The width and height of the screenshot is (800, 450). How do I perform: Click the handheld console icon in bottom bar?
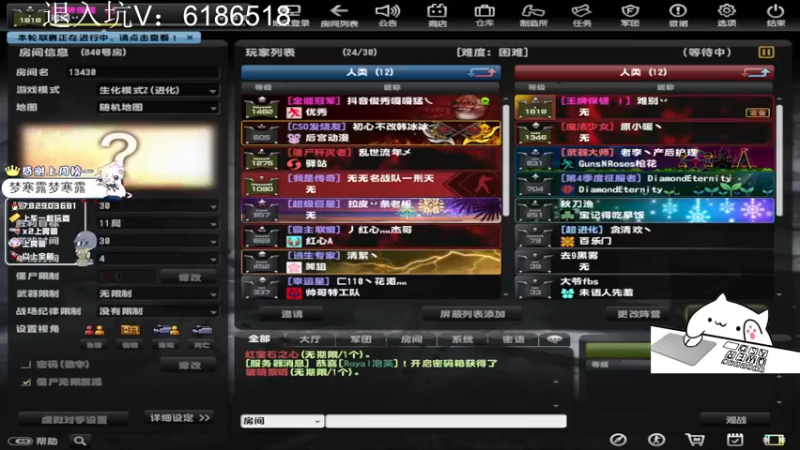(x=773, y=440)
